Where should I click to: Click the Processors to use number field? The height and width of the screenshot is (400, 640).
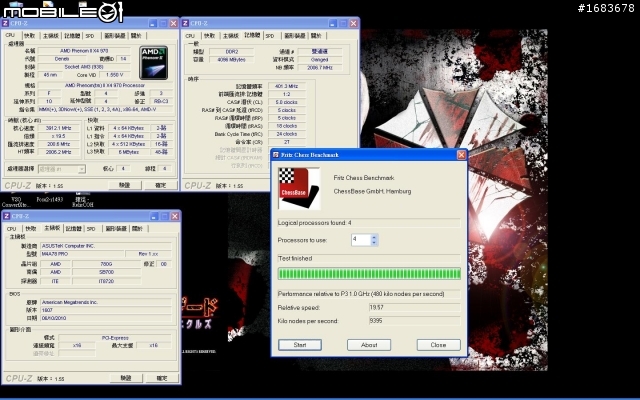361,240
